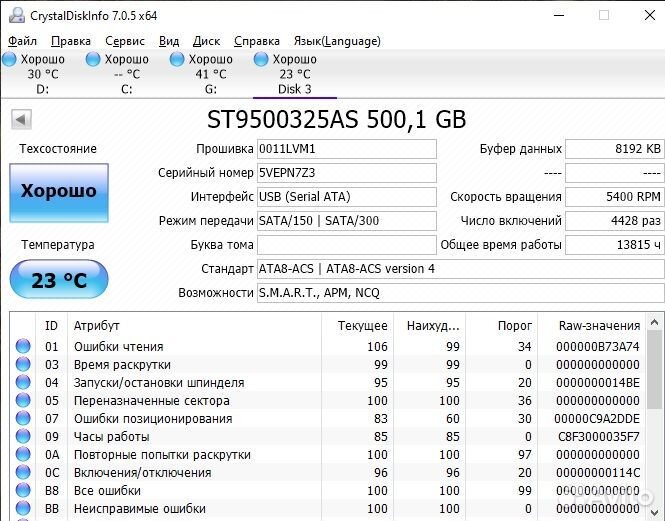Click the Число включений value 4428 раз
The image size is (665, 521).
click(x=615, y=221)
